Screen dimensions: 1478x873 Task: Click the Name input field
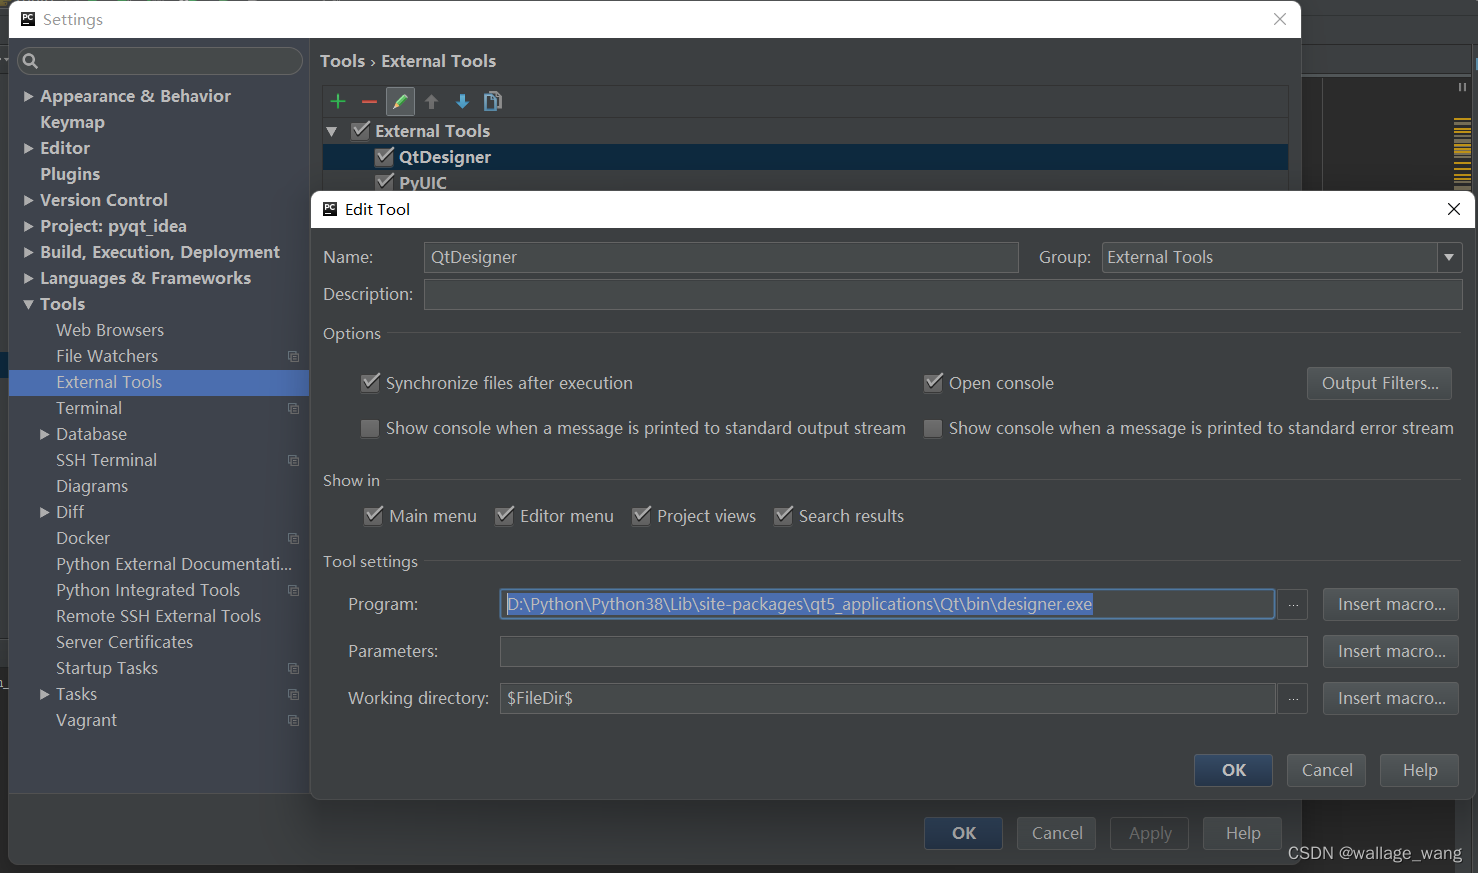(721, 257)
